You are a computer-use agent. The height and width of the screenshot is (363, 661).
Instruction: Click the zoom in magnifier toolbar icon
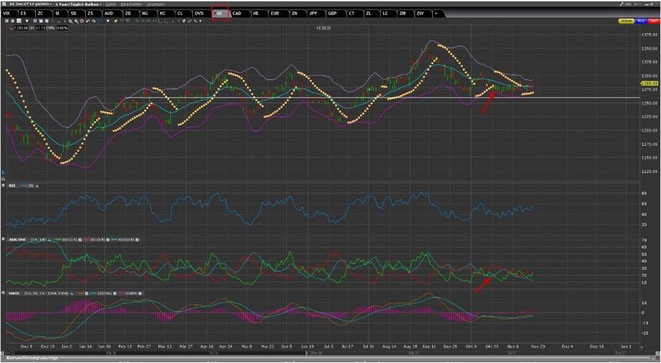pyautogui.click(x=70, y=21)
